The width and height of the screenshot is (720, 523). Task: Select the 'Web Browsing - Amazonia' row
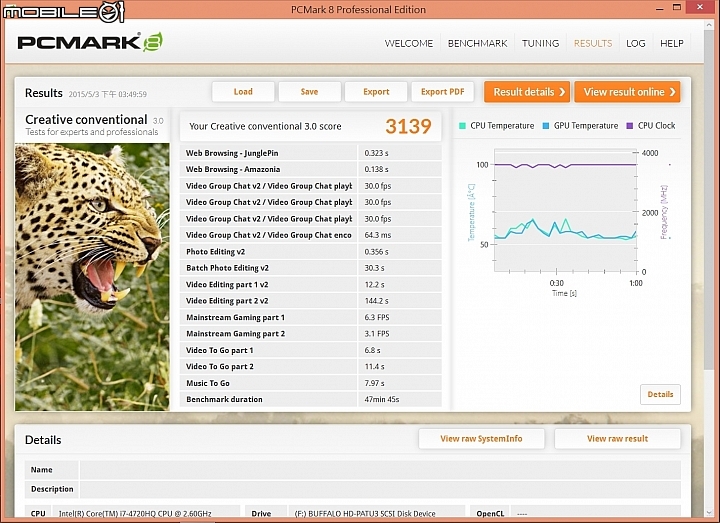click(310, 169)
